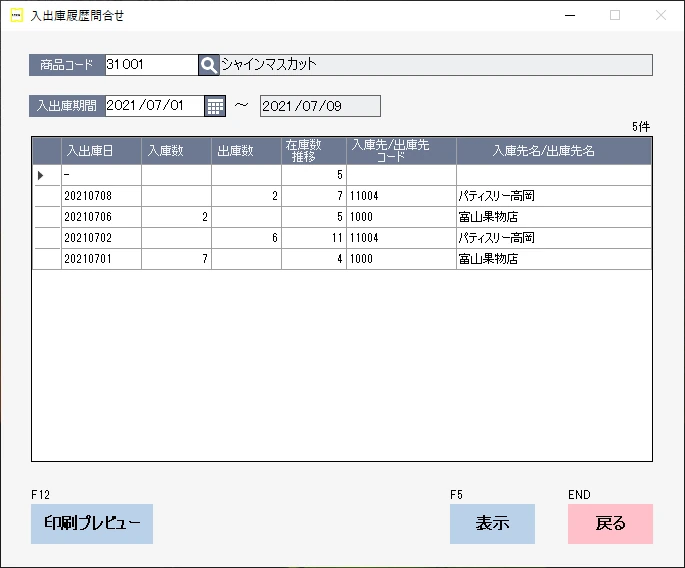The width and height of the screenshot is (685, 568).
Task: Click the product code search magnifier icon
Action: [208, 65]
